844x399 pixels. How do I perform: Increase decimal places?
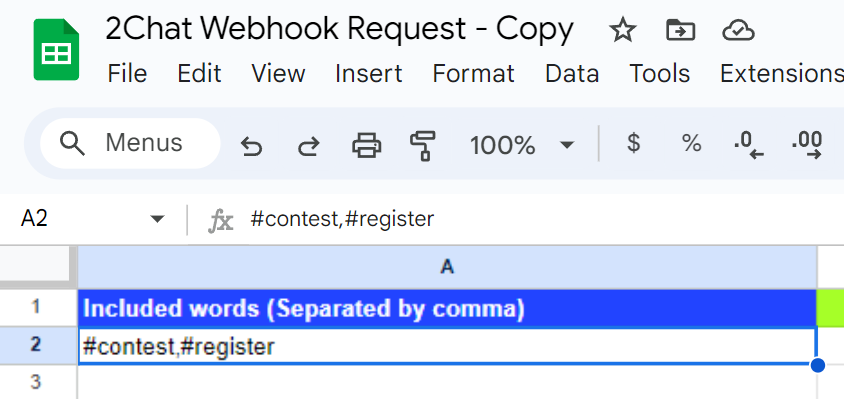[x=807, y=145]
